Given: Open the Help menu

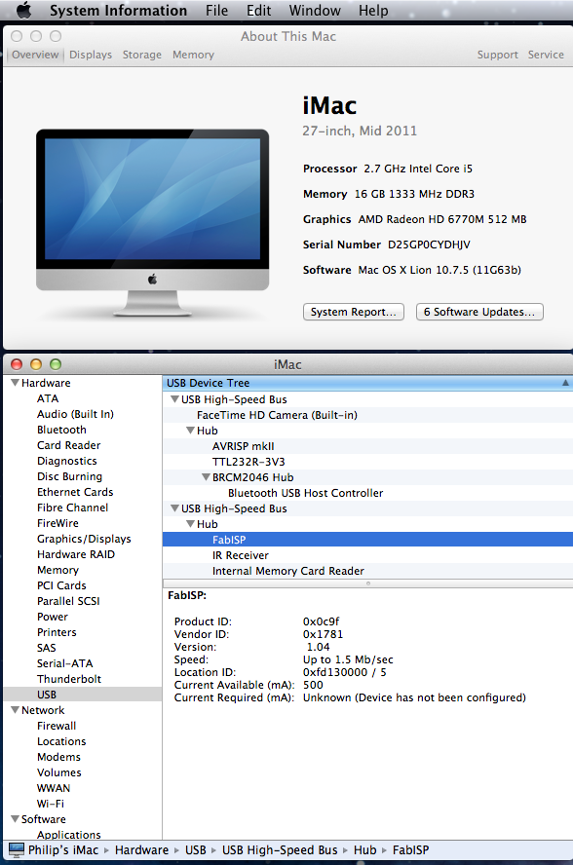Looking at the screenshot, I should coord(373,10).
